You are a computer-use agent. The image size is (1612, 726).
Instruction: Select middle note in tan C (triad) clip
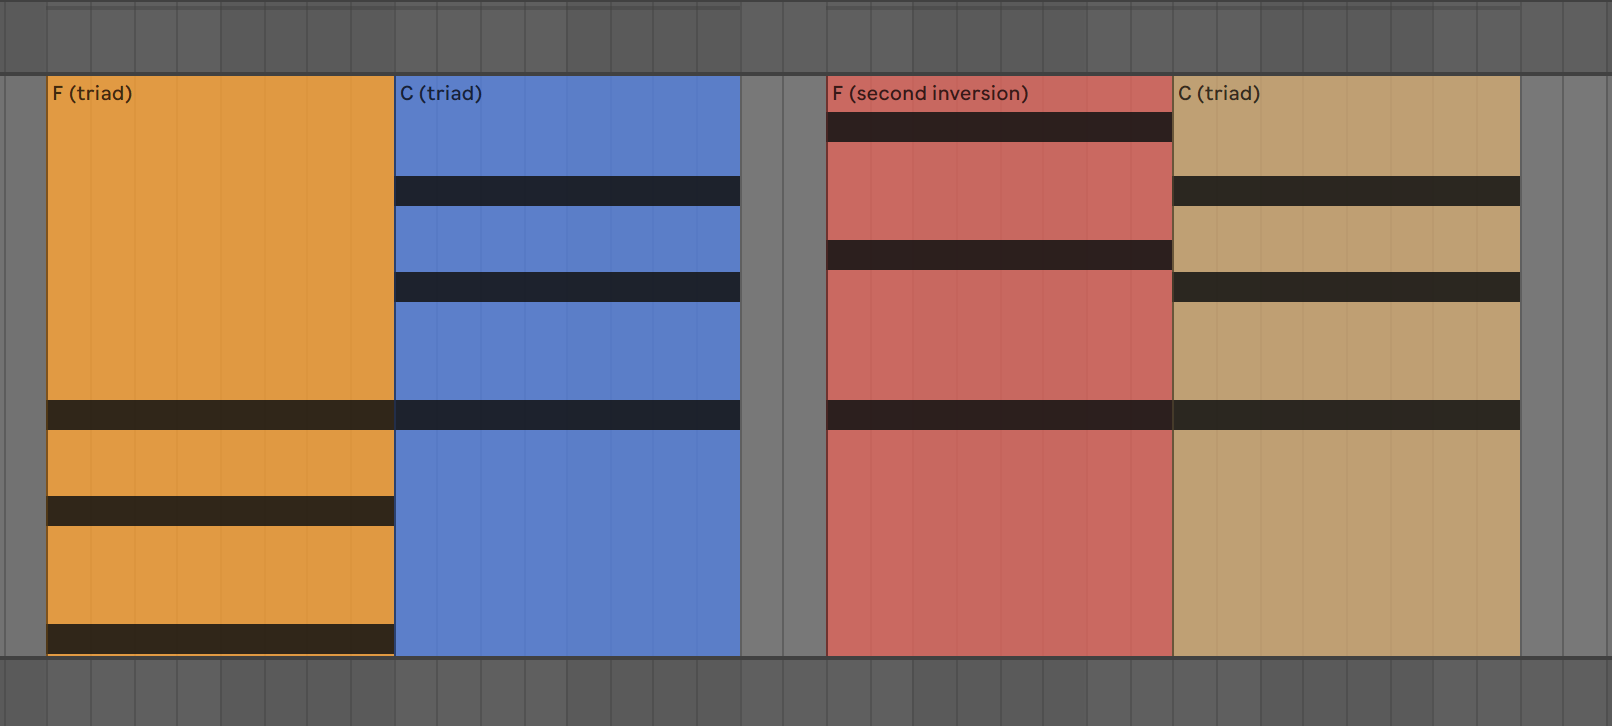[x=1347, y=287]
